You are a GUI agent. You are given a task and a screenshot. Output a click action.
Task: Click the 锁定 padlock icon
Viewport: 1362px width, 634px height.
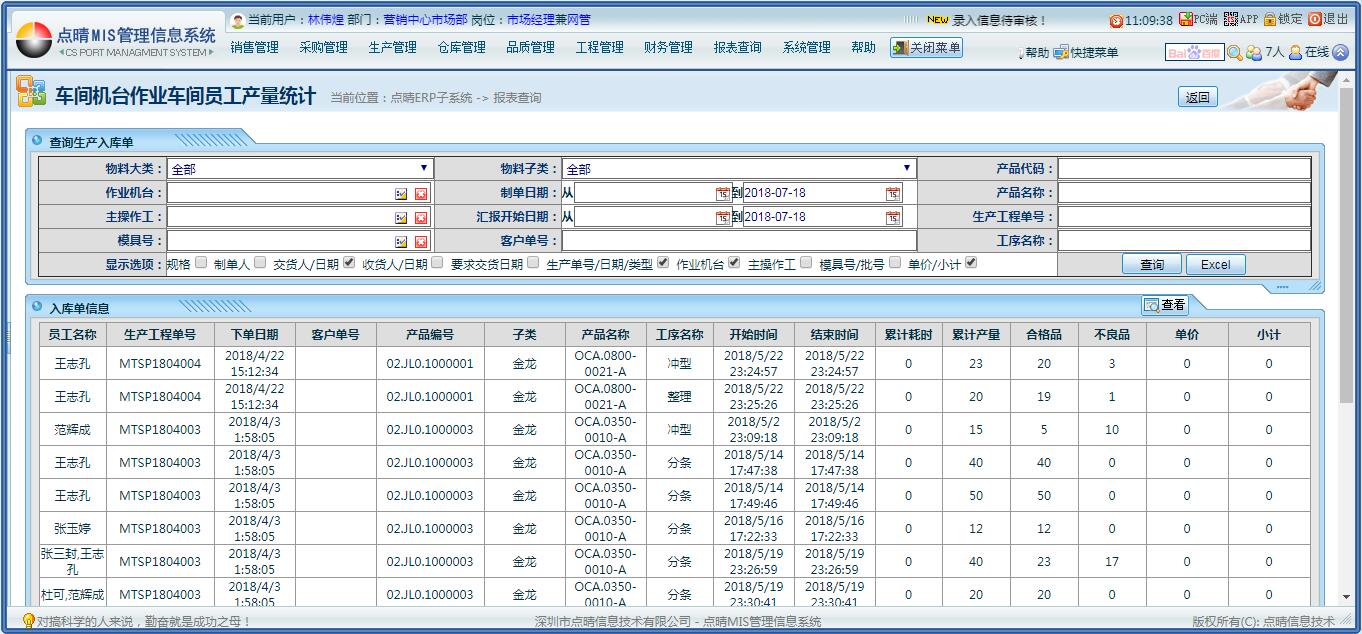coord(1270,19)
